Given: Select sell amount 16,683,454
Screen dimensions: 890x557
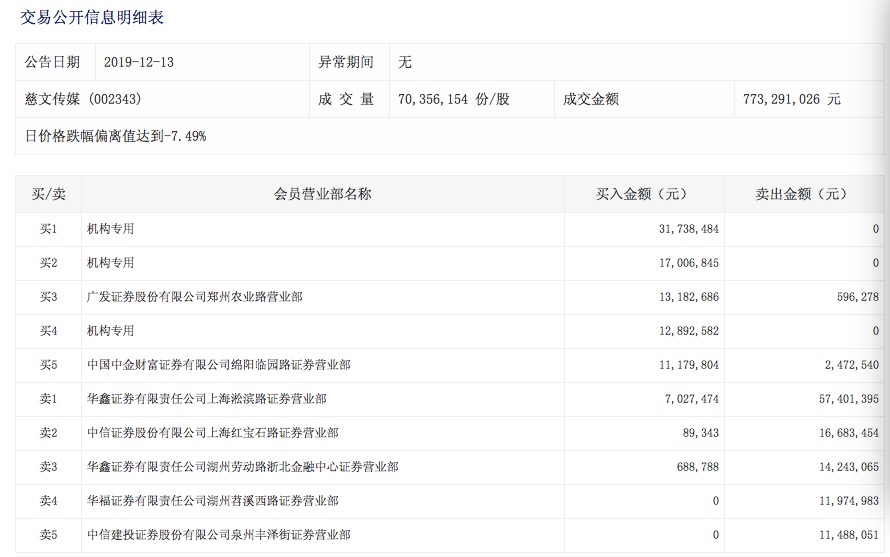Looking at the screenshot, I should 849,433.
